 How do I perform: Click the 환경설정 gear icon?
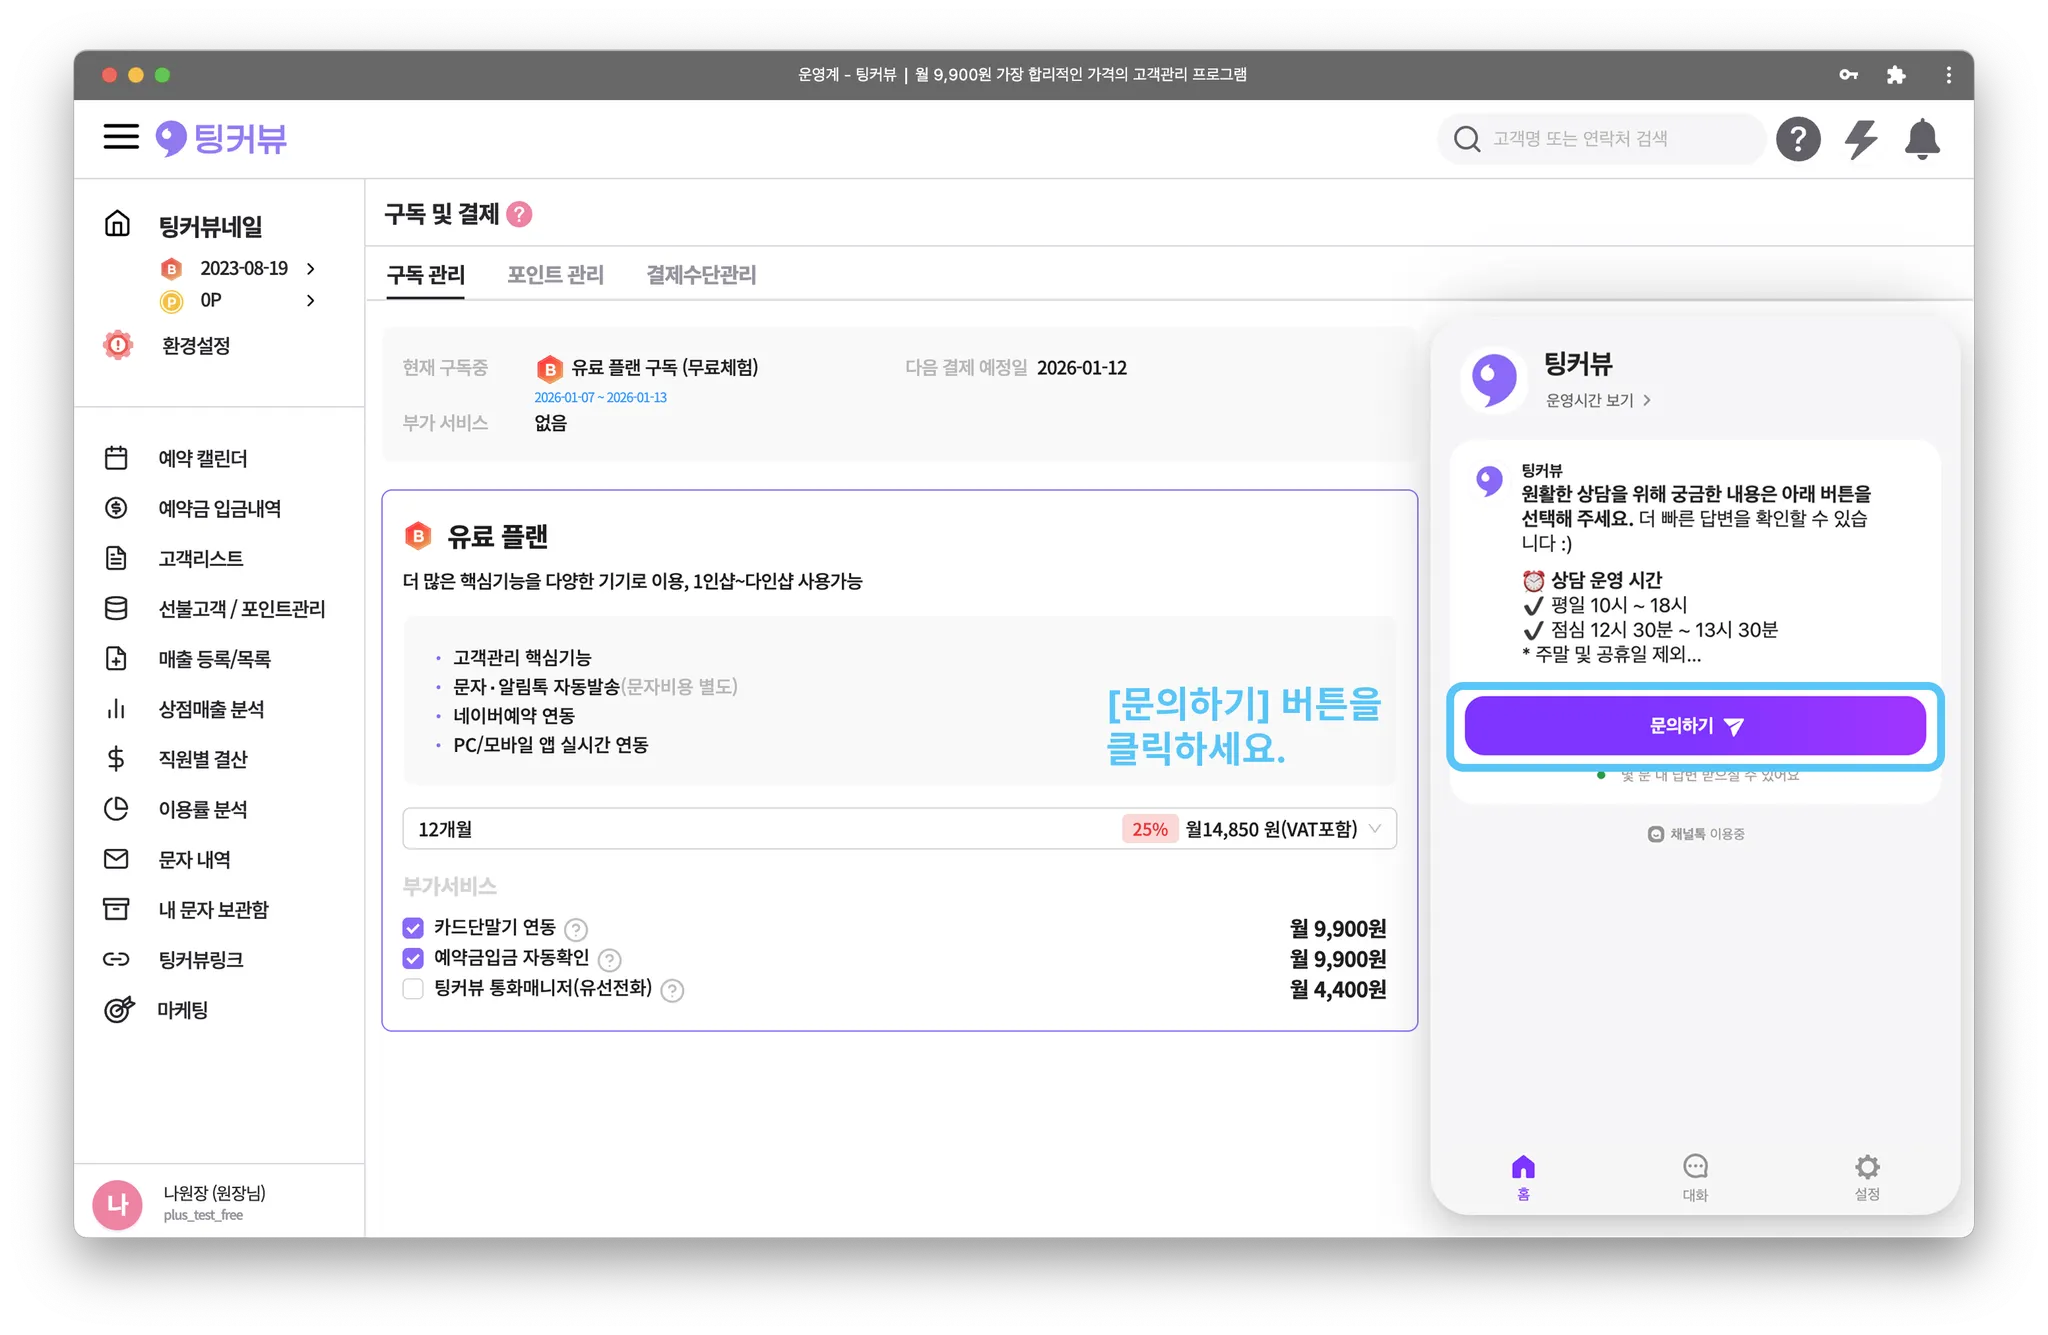pos(118,345)
